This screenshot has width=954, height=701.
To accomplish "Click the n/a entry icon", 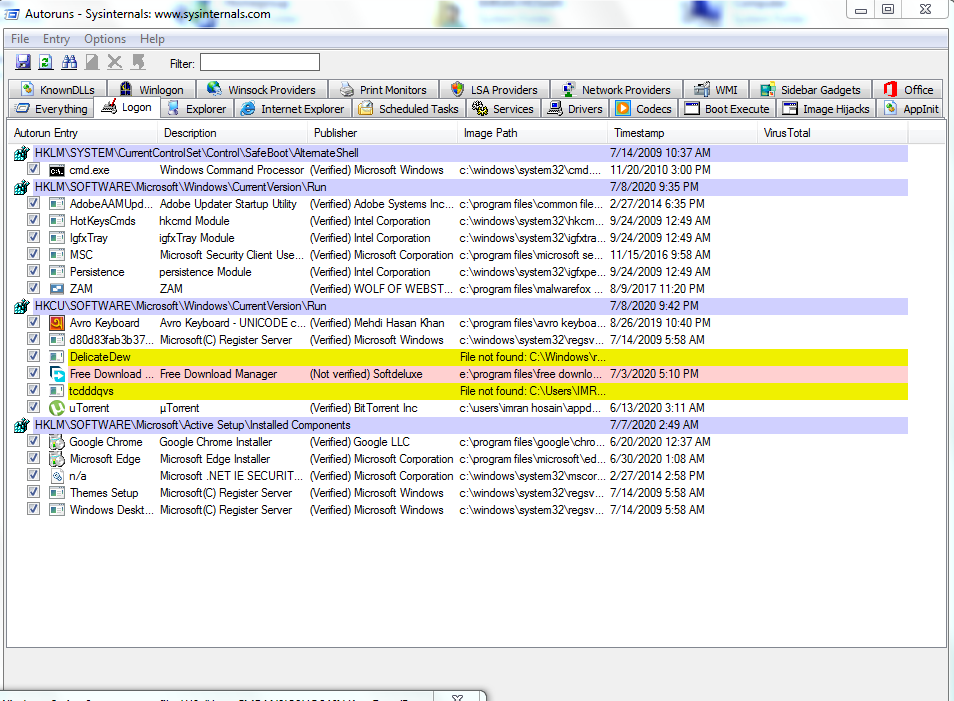I will click(57, 476).
